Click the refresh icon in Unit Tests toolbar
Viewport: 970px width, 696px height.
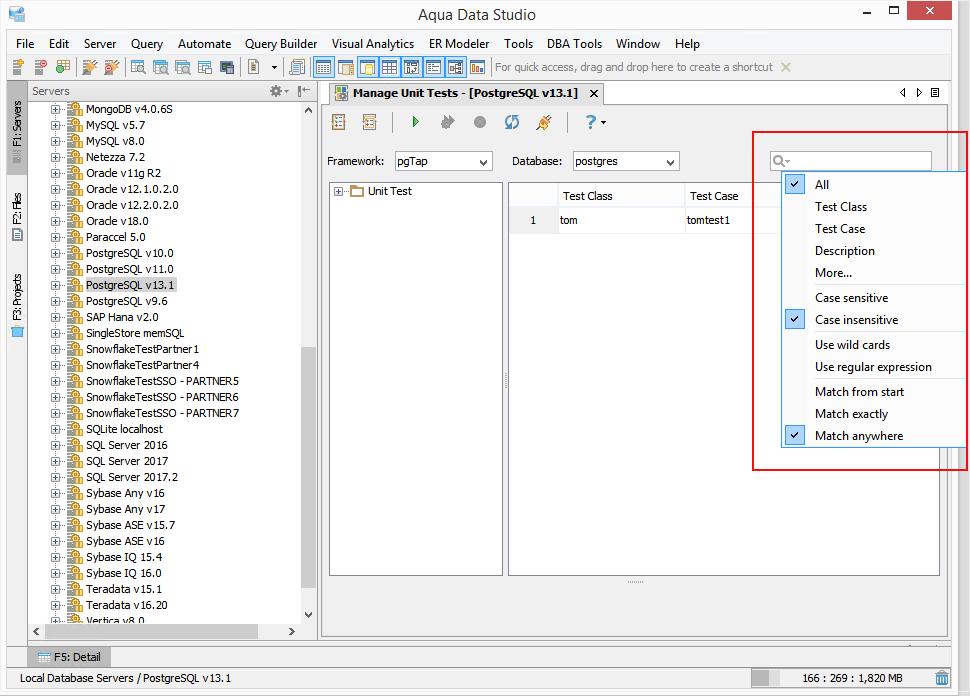[x=512, y=122]
